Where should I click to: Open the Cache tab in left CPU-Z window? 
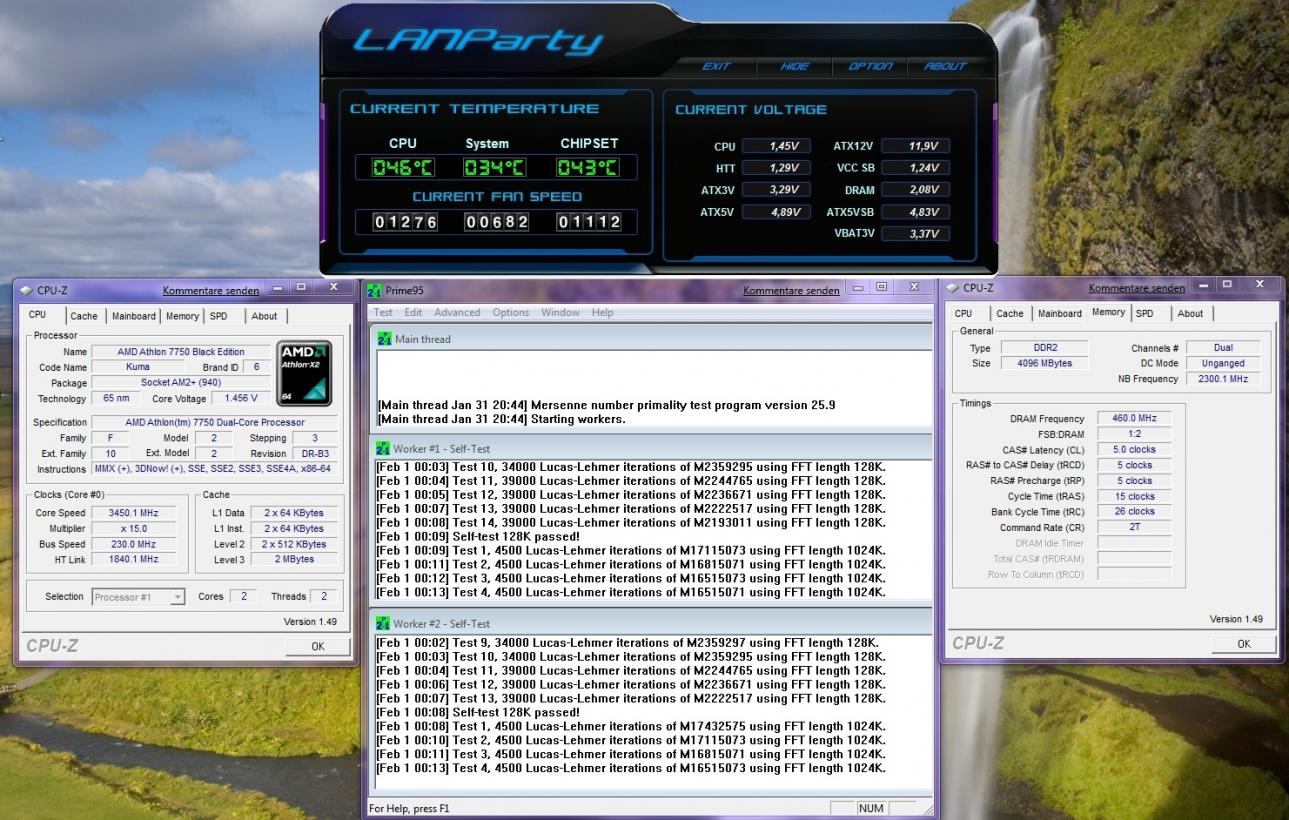coord(84,316)
